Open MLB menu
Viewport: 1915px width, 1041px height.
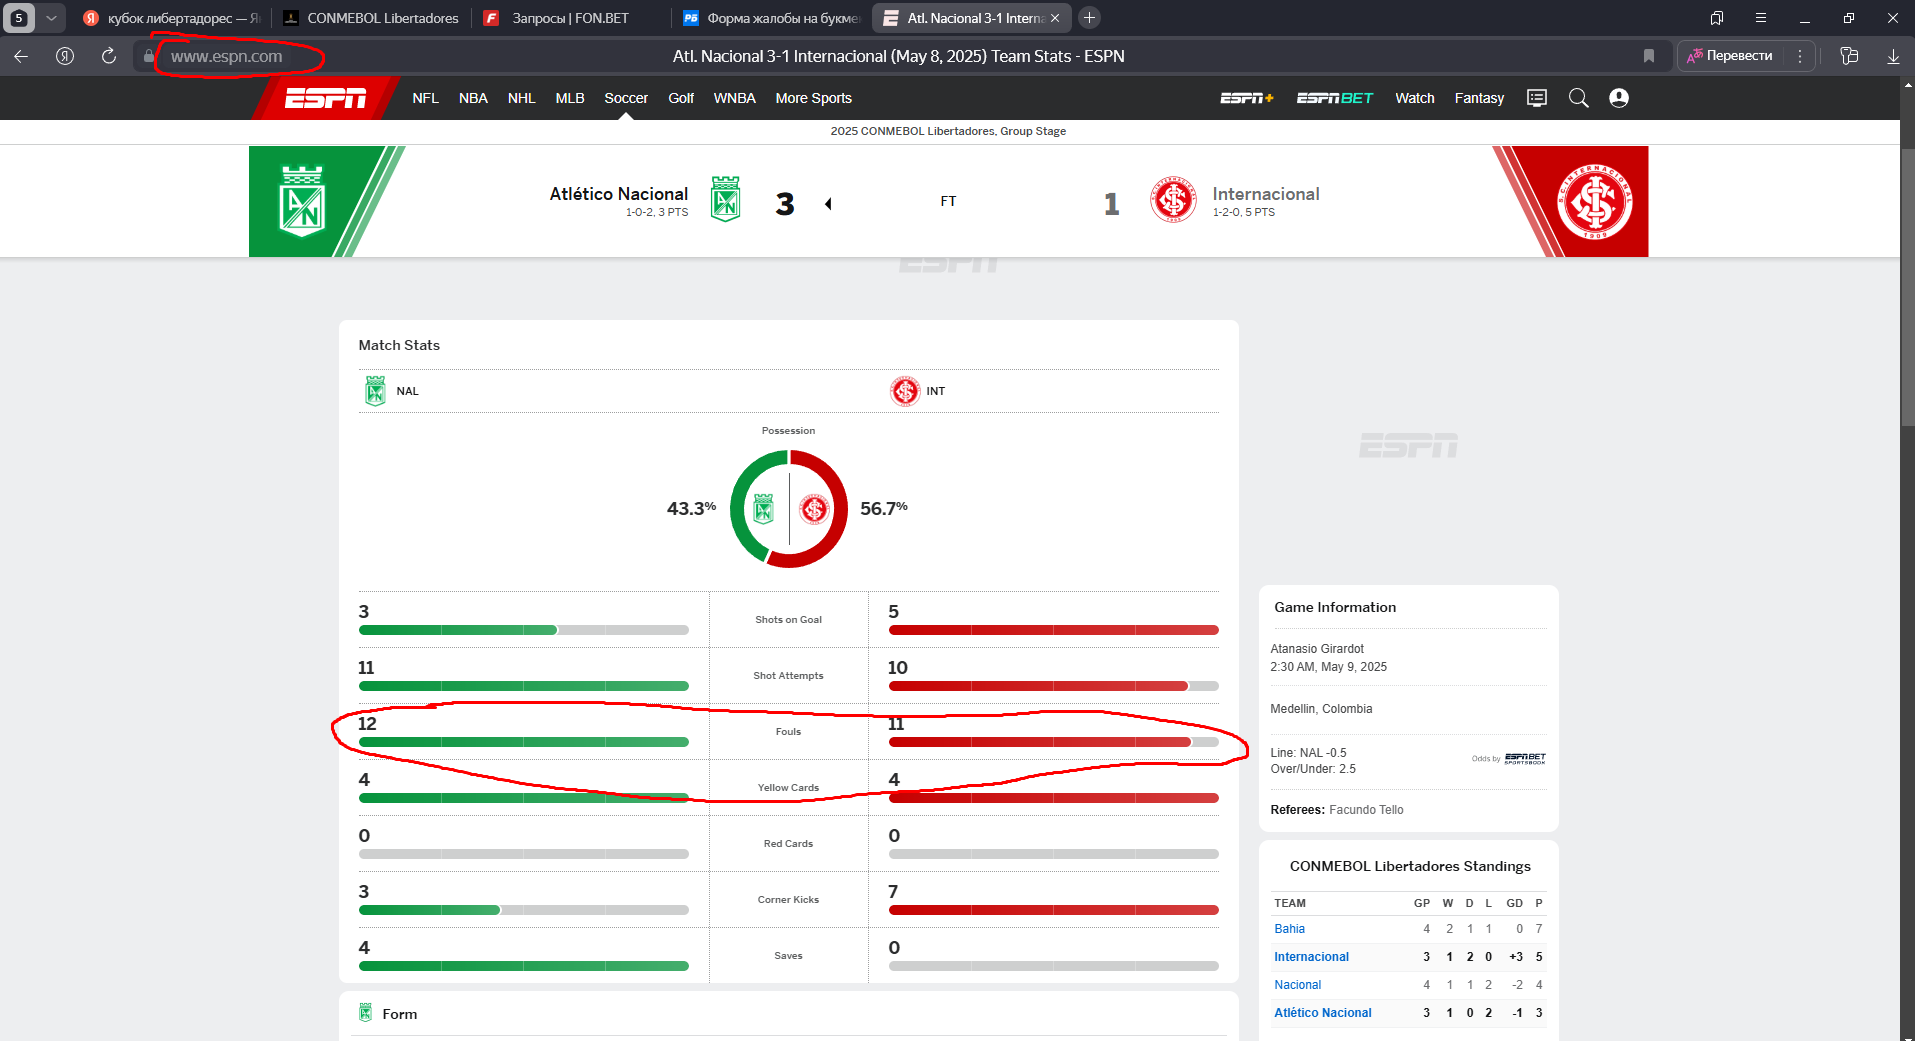pyautogui.click(x=570, y=98)
